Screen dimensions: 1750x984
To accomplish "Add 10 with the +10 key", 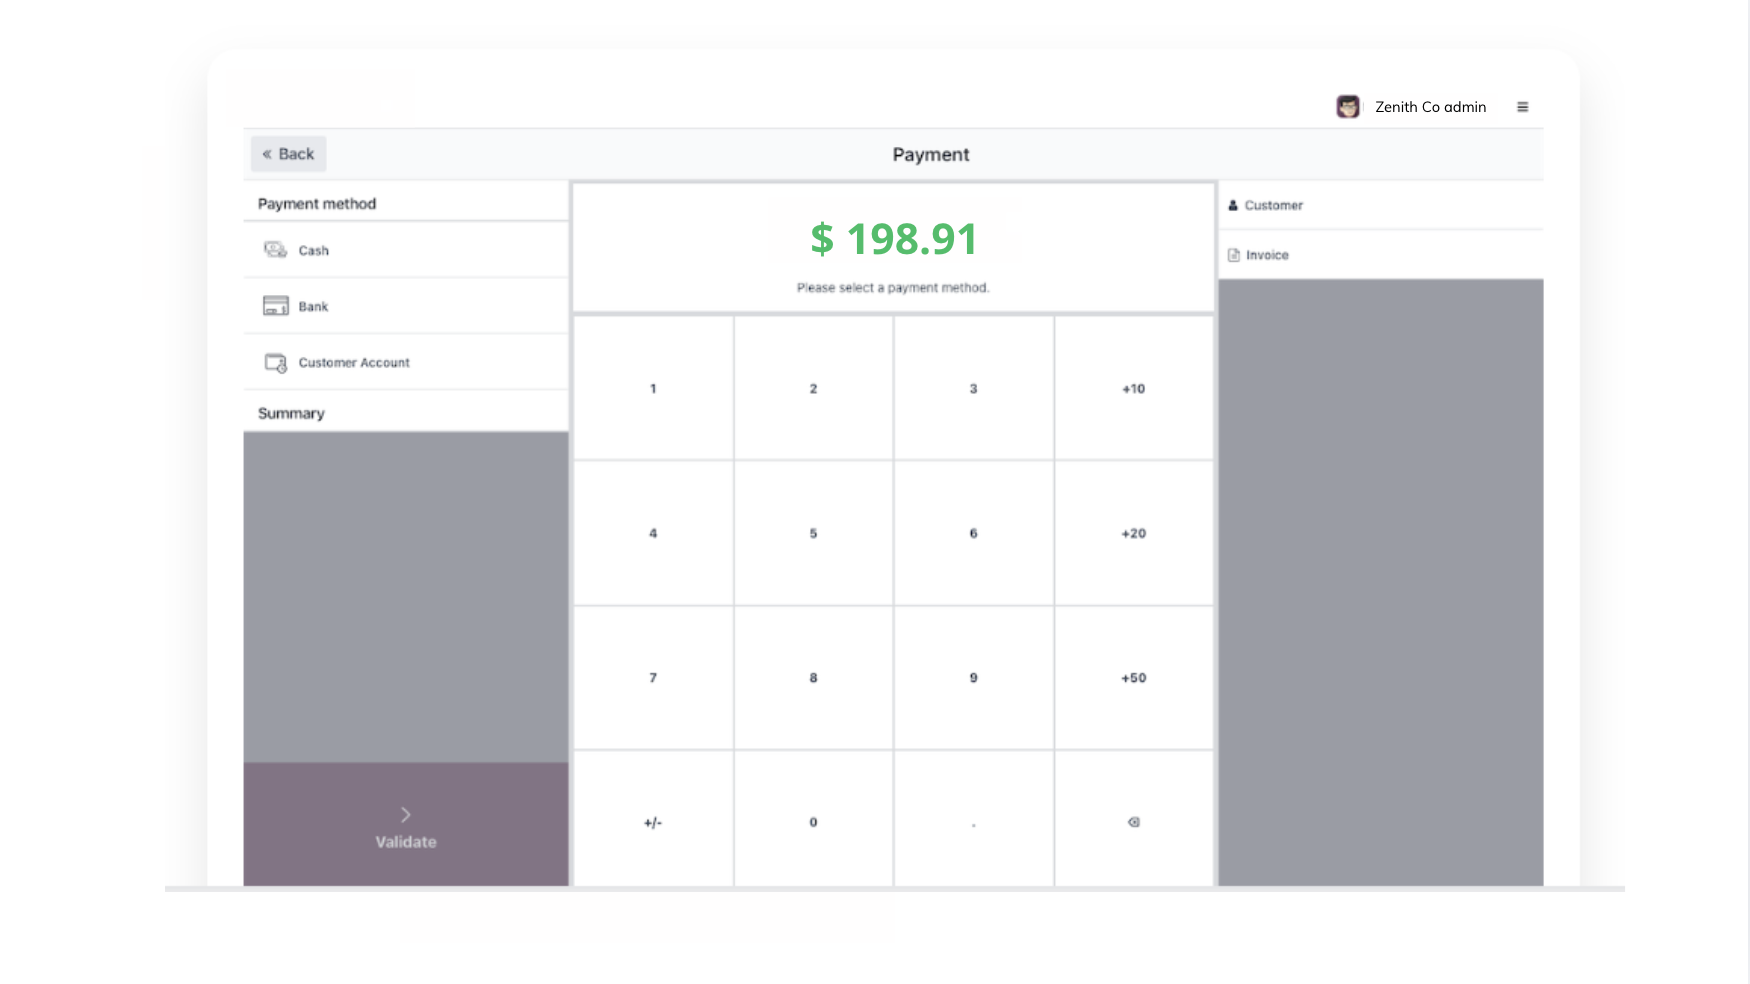I will (1133, 388).
